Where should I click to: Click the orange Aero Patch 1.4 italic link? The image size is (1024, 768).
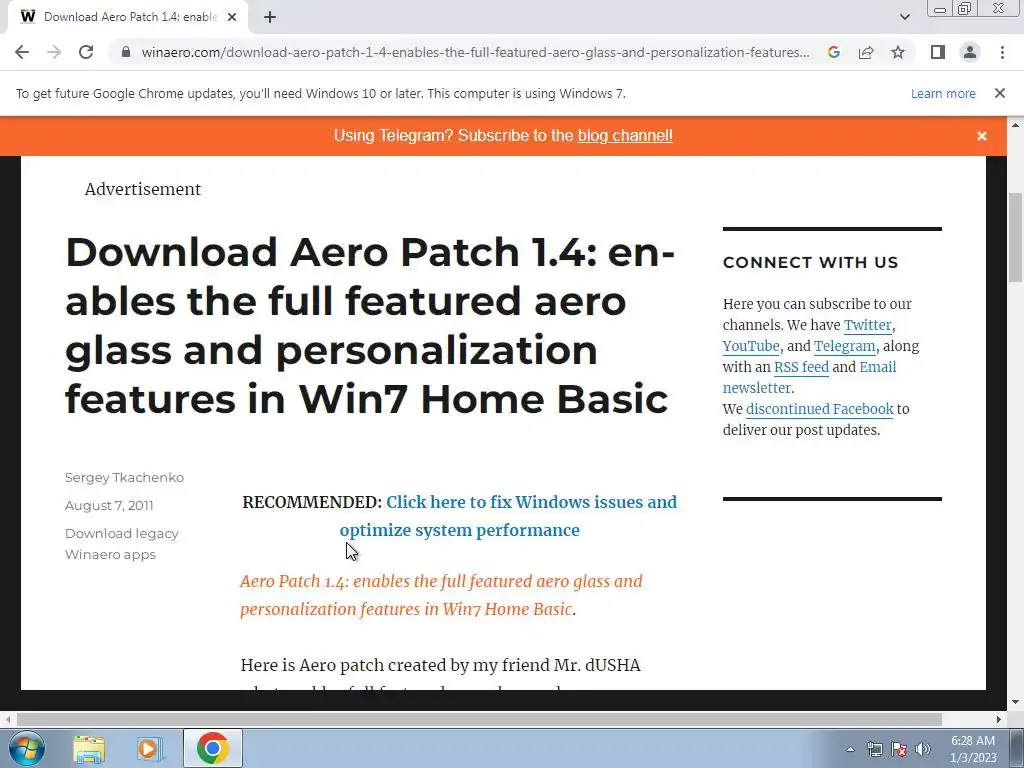[441, 595]
